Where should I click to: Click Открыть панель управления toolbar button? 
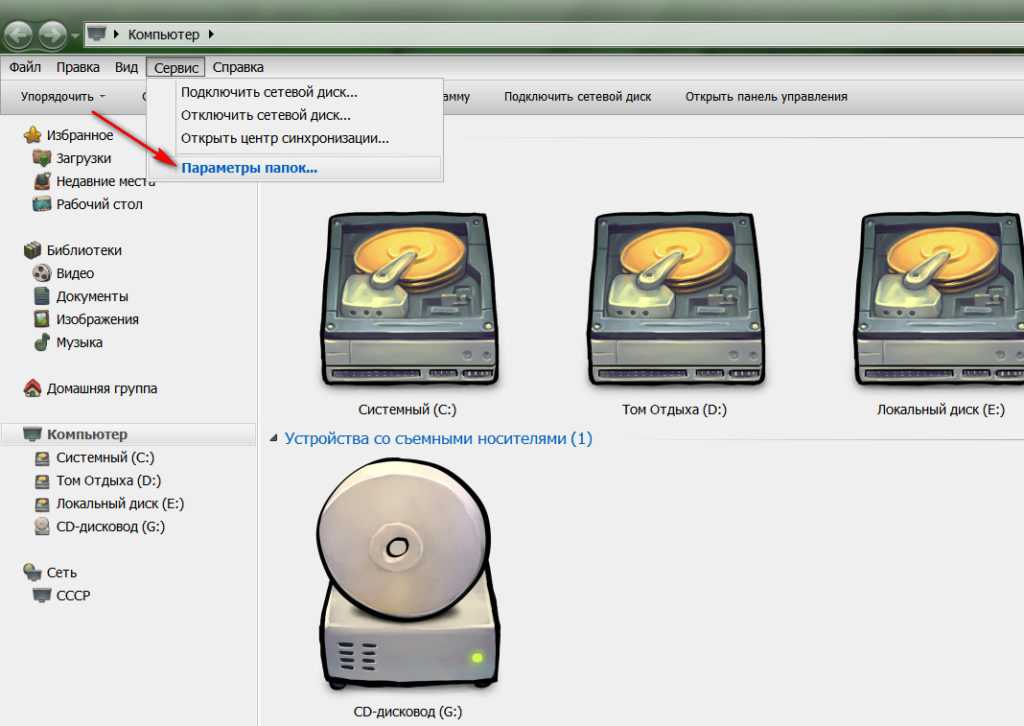tap(766, 97)
